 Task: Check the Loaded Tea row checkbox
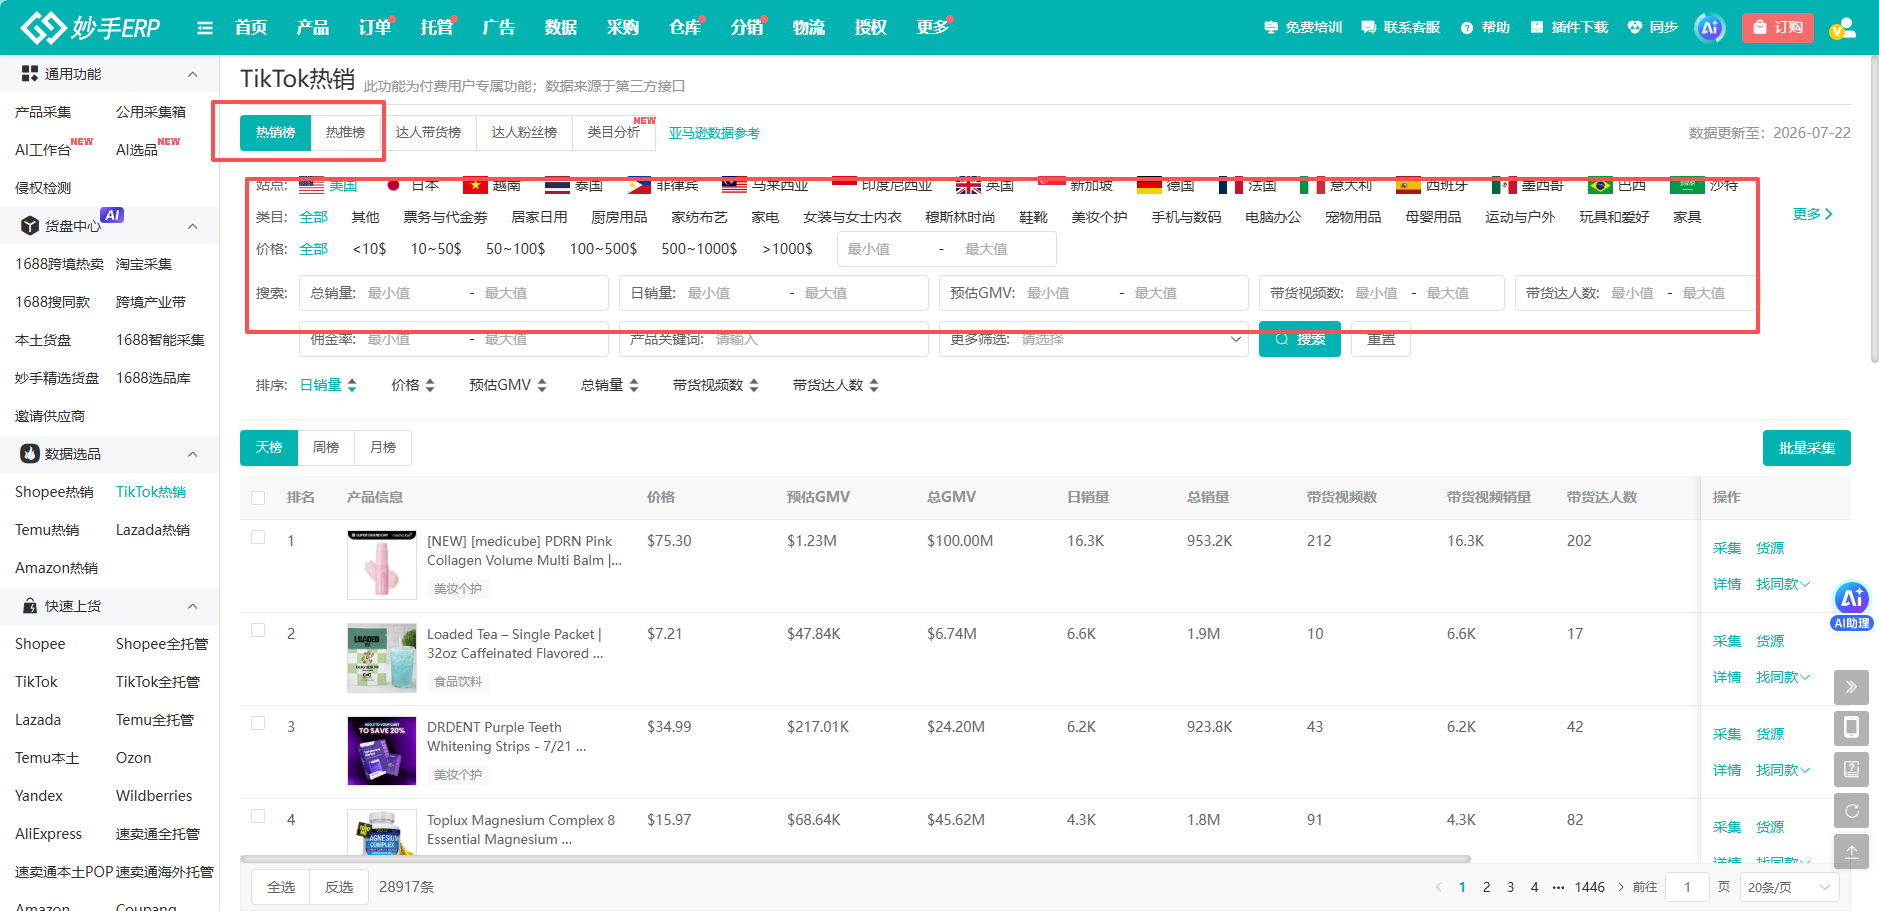pos(258,630)
